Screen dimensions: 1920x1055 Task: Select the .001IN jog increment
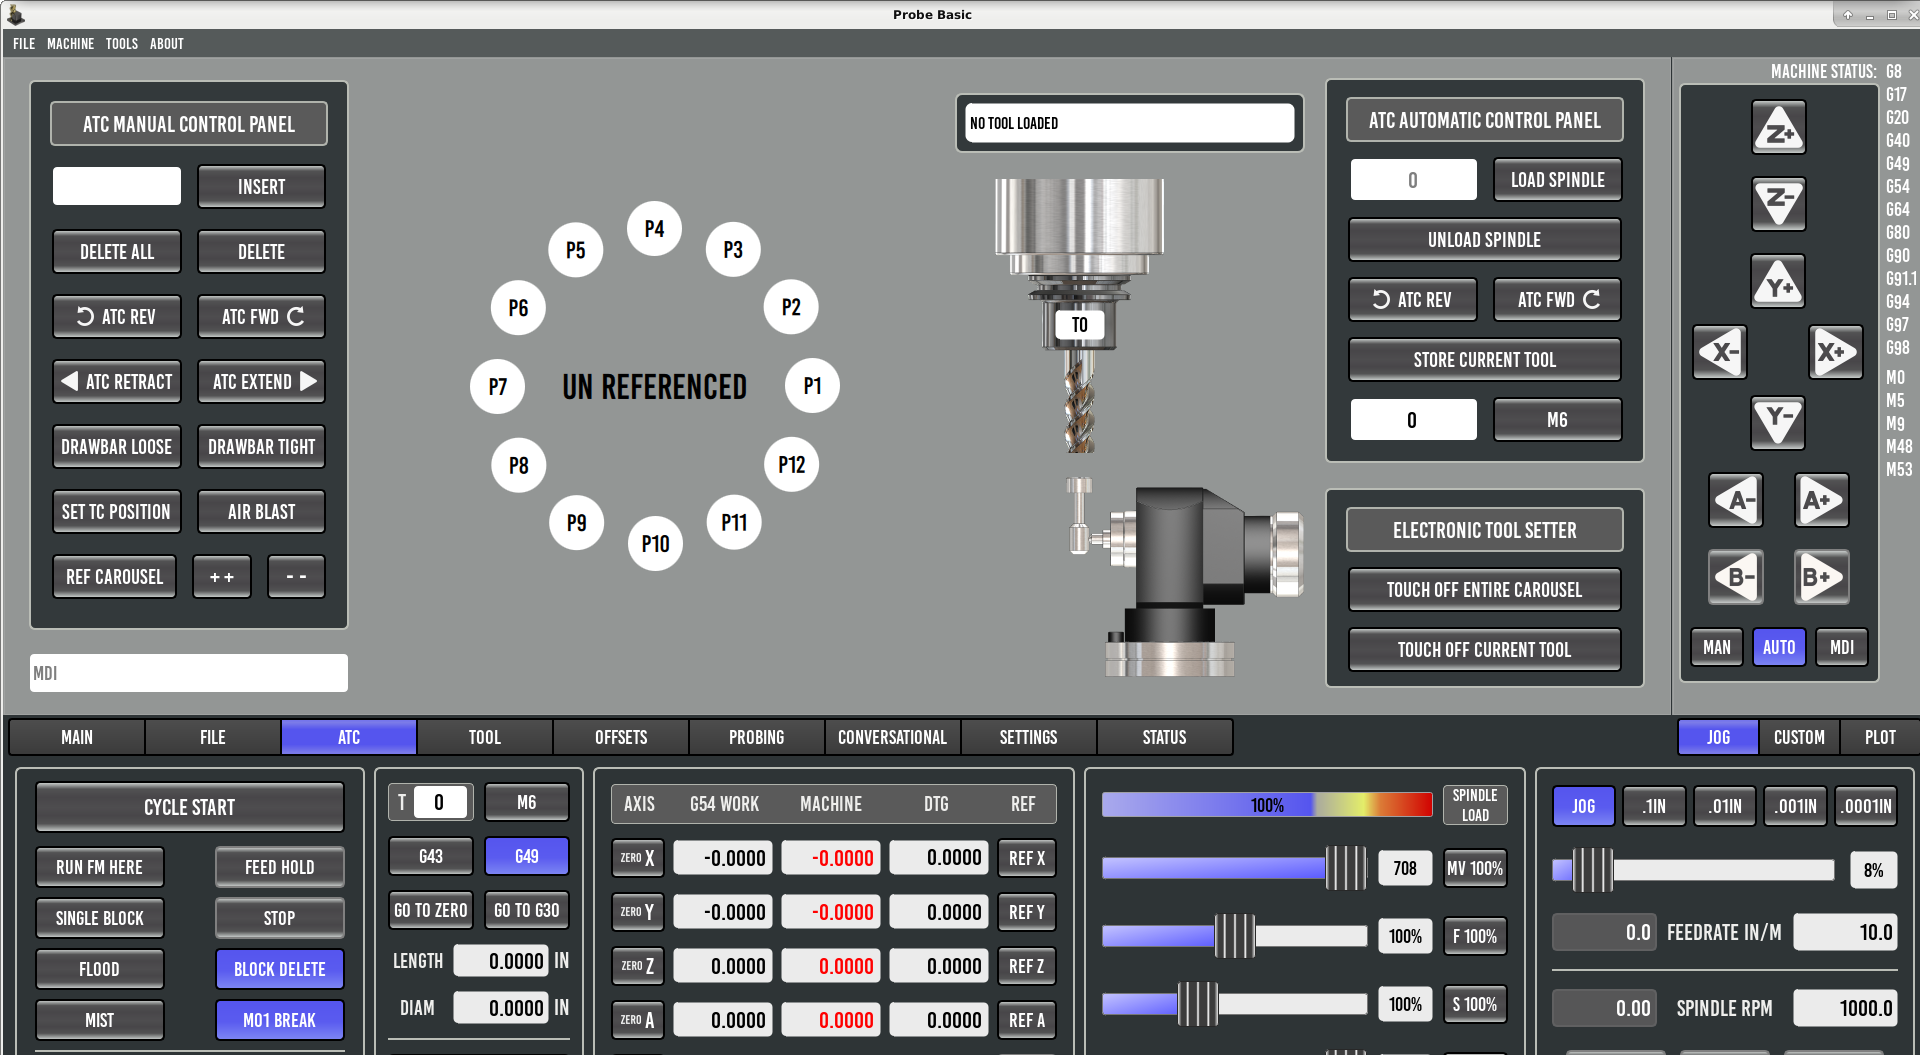1796,806
